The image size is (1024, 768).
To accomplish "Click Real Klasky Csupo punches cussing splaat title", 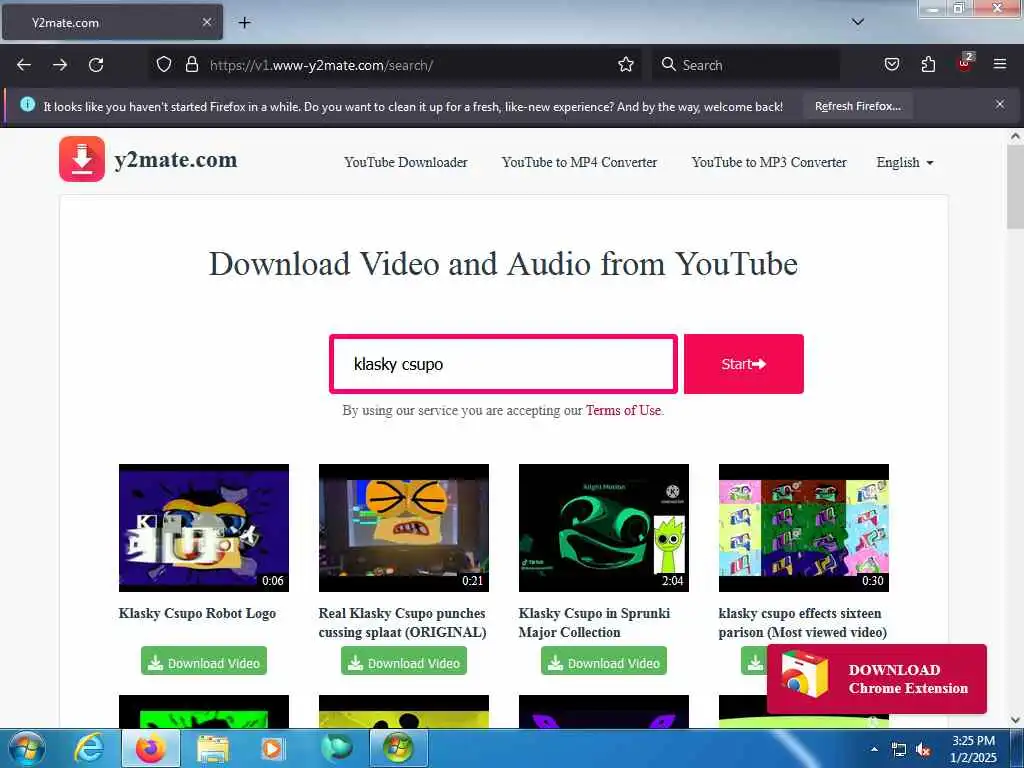I will 402,622.
